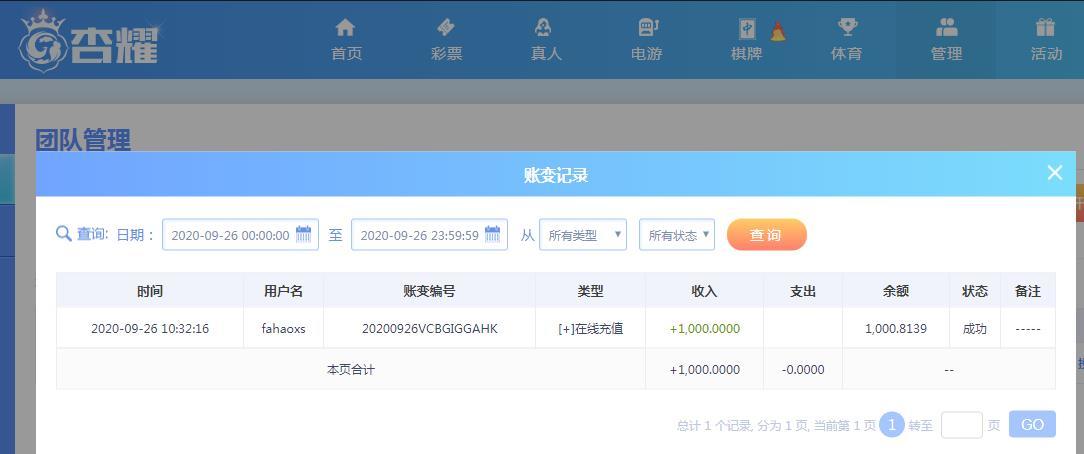Click the end date field 2020-09-26 23:59:59
Viewport: 1084px width, 454px height.
(x=429, y=235)
